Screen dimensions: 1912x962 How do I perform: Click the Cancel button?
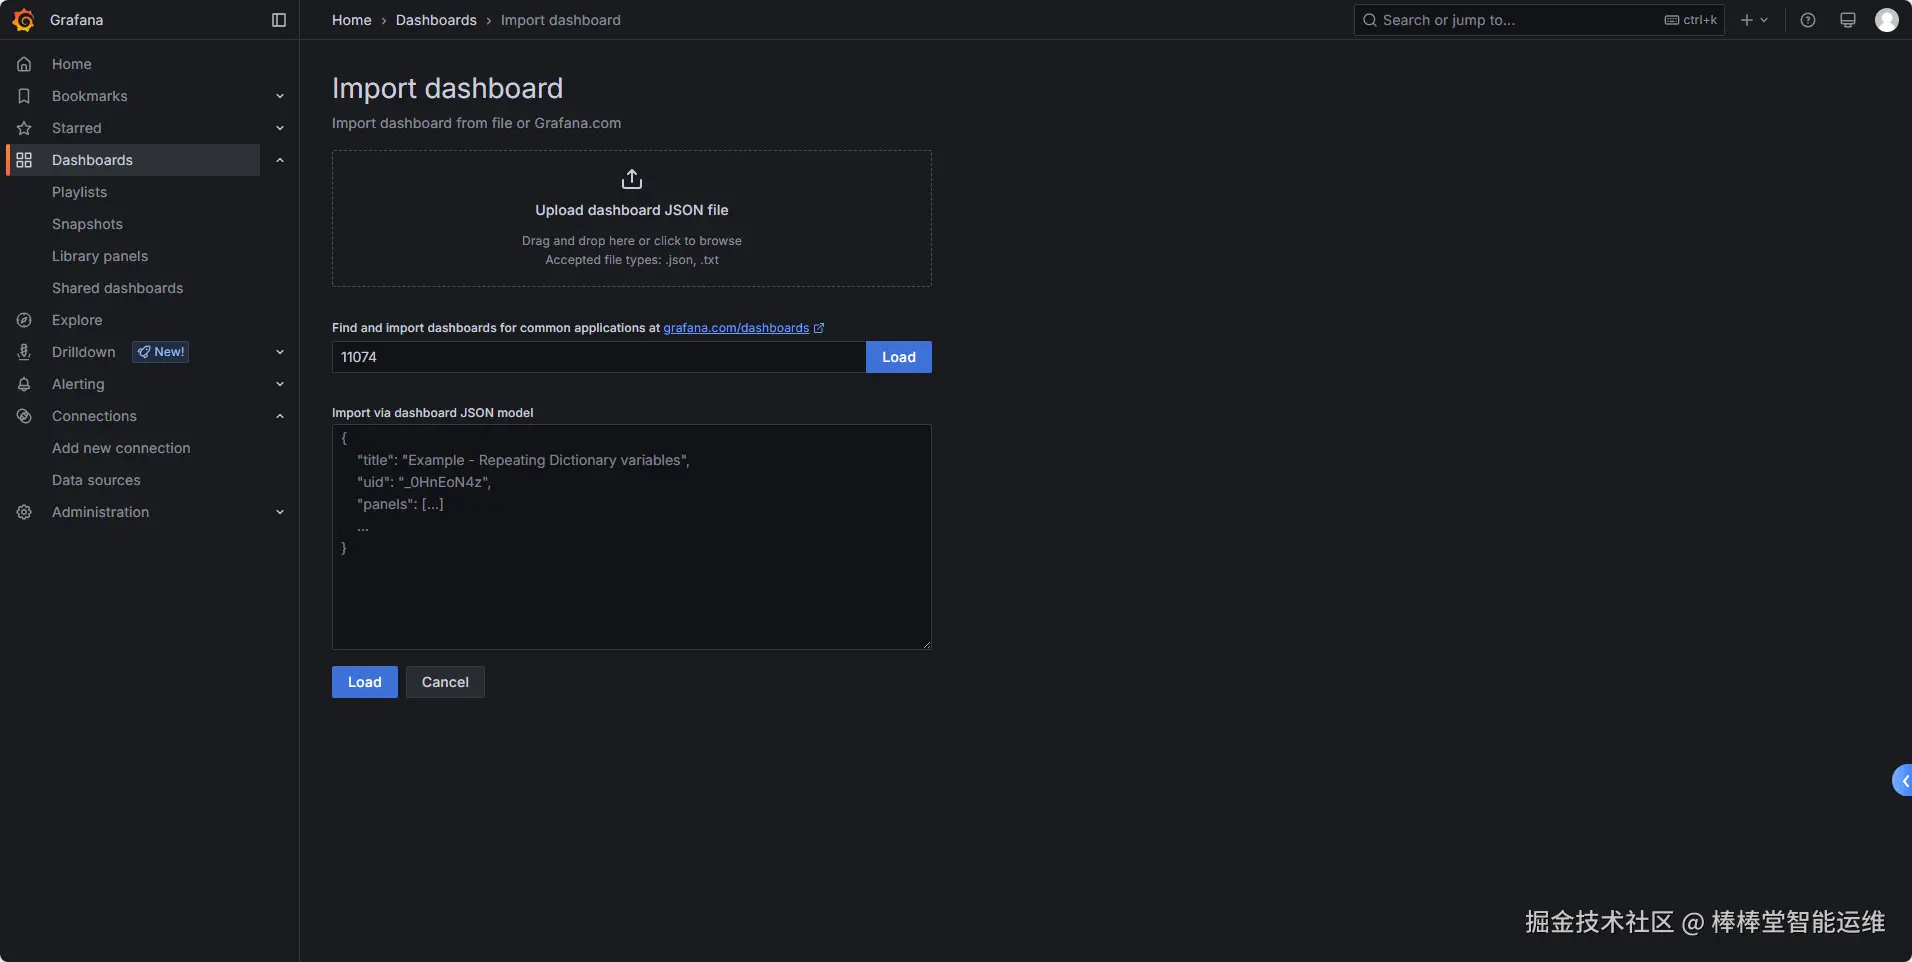coord(445,682)
